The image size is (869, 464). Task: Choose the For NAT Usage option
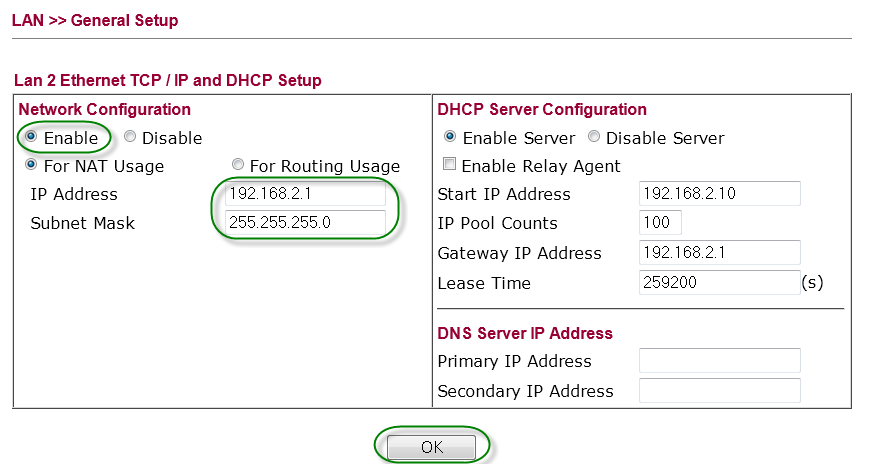(31, 165)
